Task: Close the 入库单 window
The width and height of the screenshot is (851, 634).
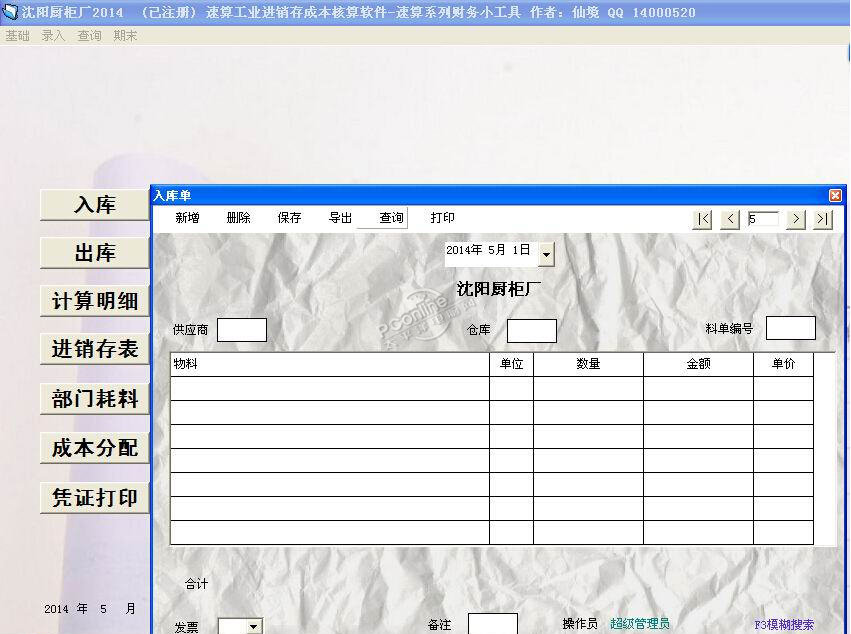Action: (835, 195)
